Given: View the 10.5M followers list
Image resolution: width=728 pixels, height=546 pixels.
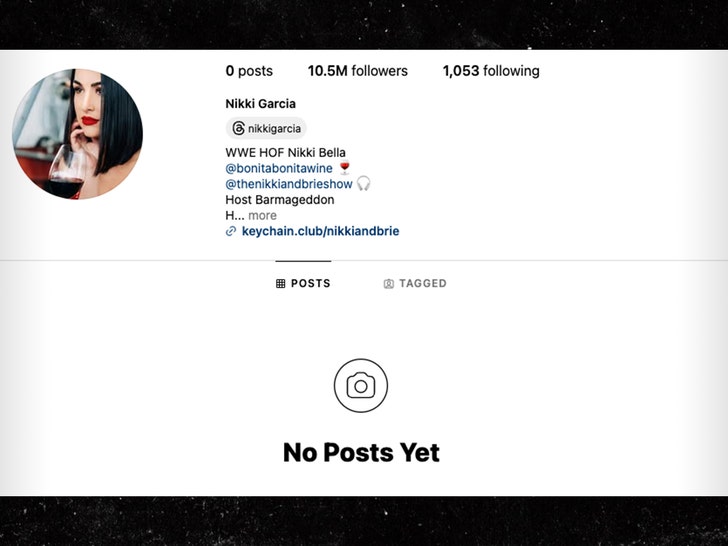Looking at the screenshot, I should 358,71.
